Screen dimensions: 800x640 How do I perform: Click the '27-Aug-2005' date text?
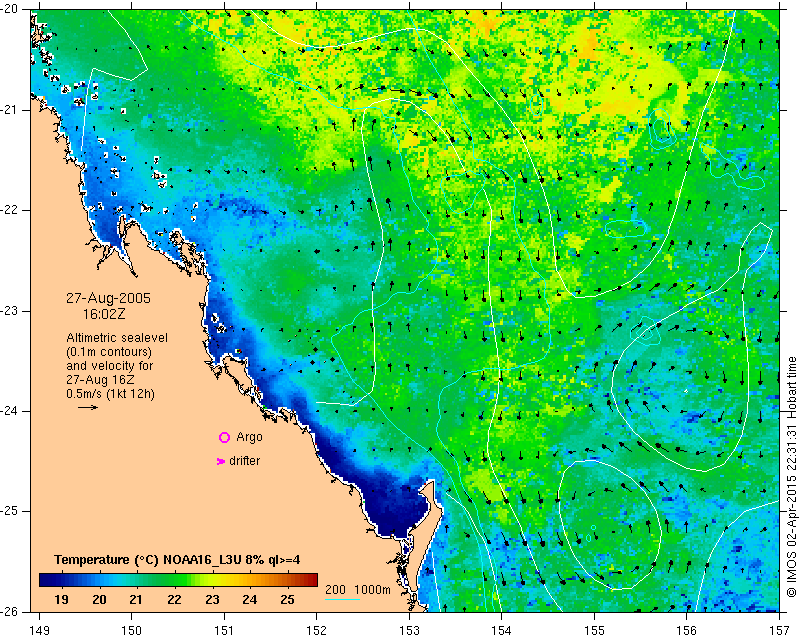108,298
